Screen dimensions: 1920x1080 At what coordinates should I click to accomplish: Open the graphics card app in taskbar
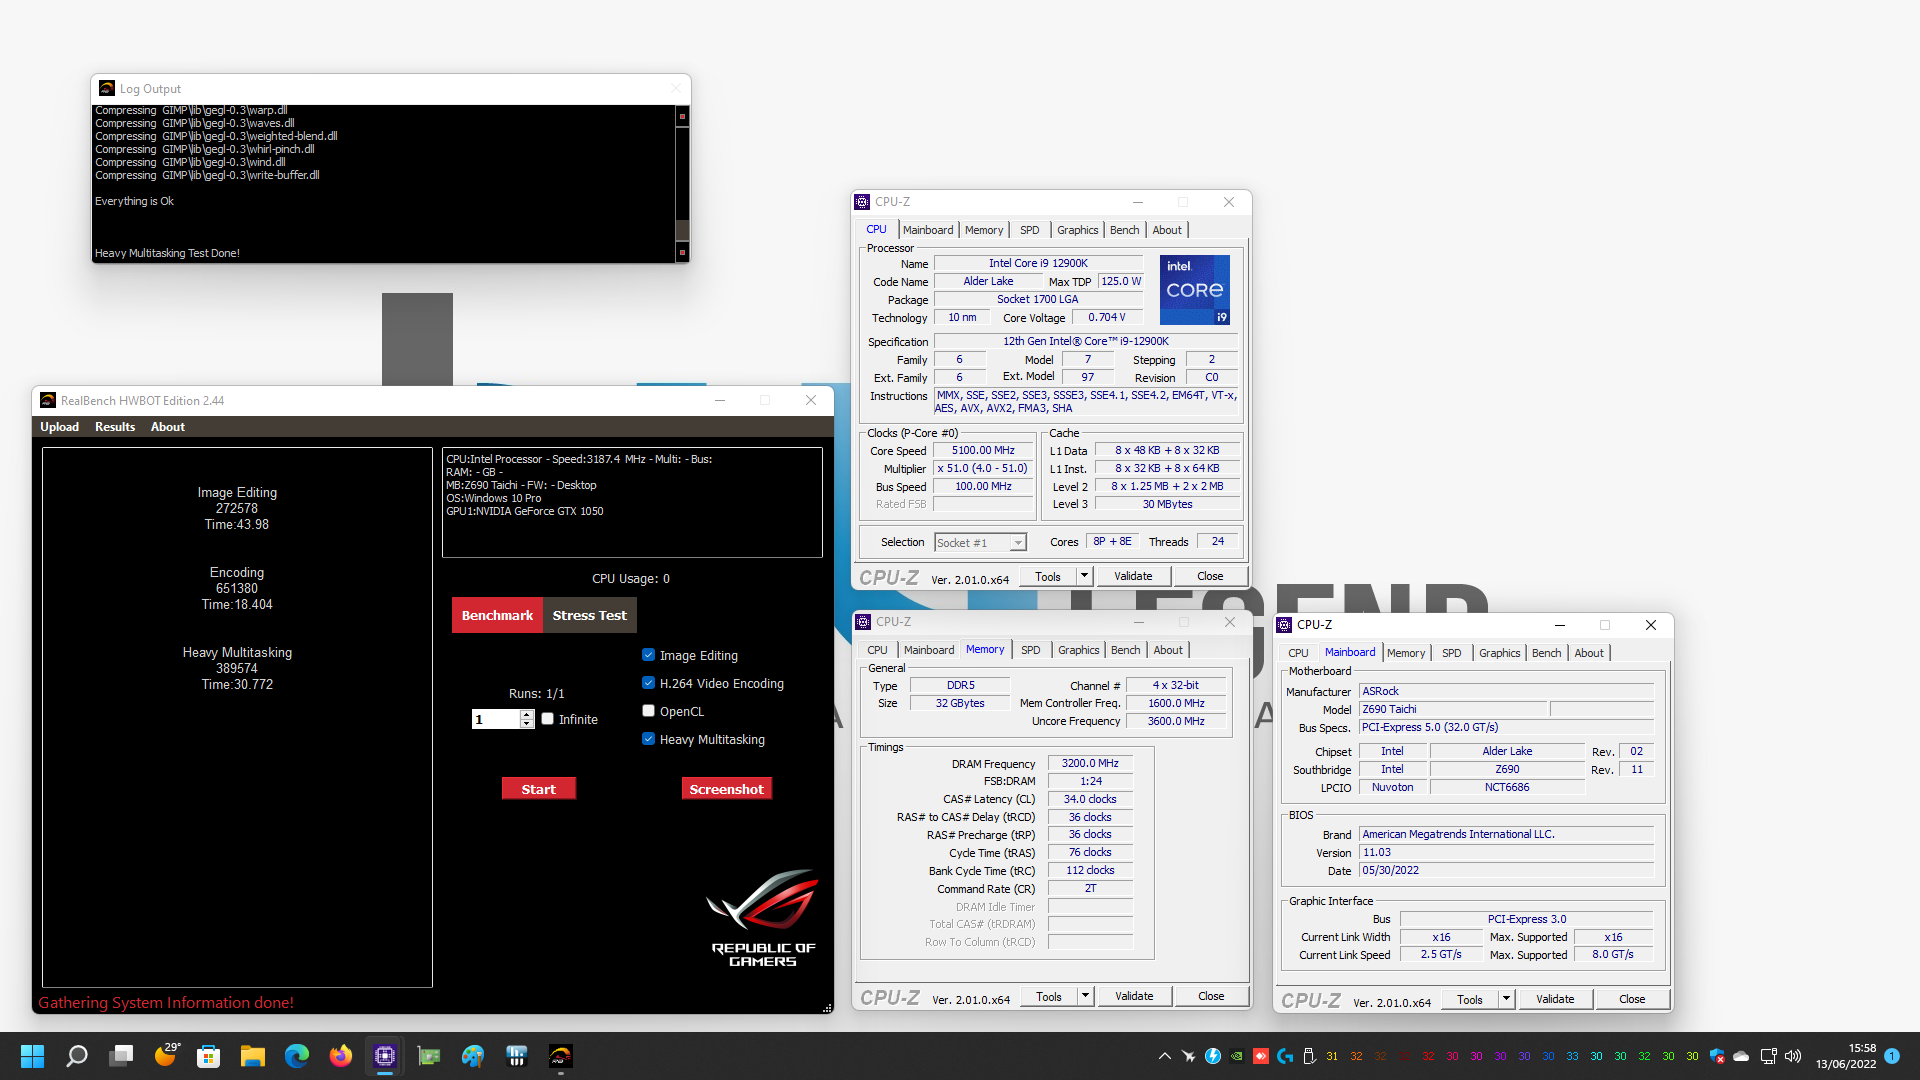pos(429,1056)
